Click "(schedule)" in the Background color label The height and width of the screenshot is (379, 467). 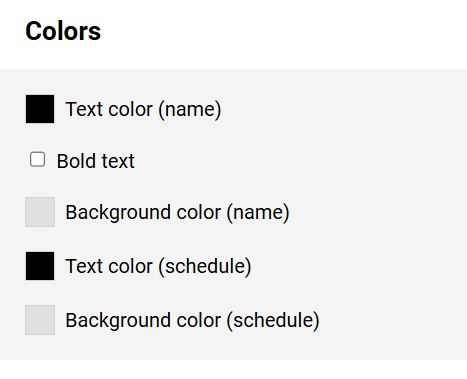273,320
